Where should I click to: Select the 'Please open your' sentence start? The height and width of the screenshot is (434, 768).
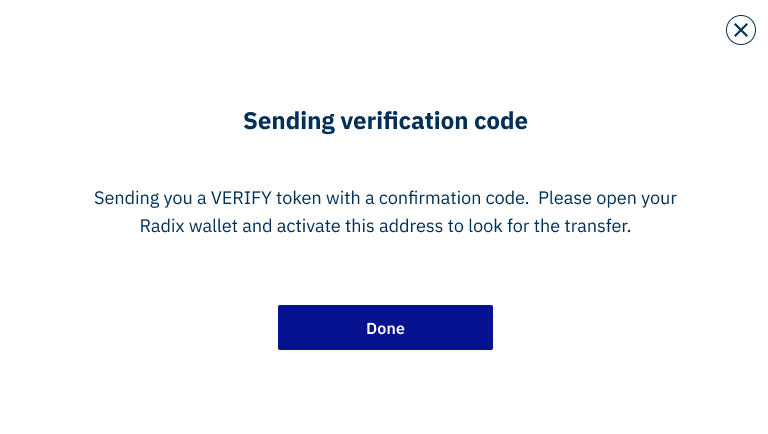coord(607,198)
